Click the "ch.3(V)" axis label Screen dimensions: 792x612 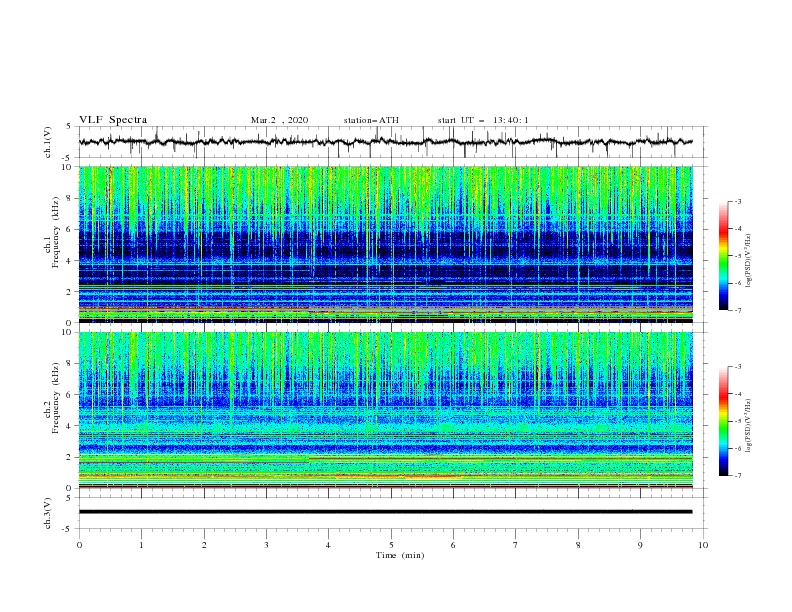point(48,513)
